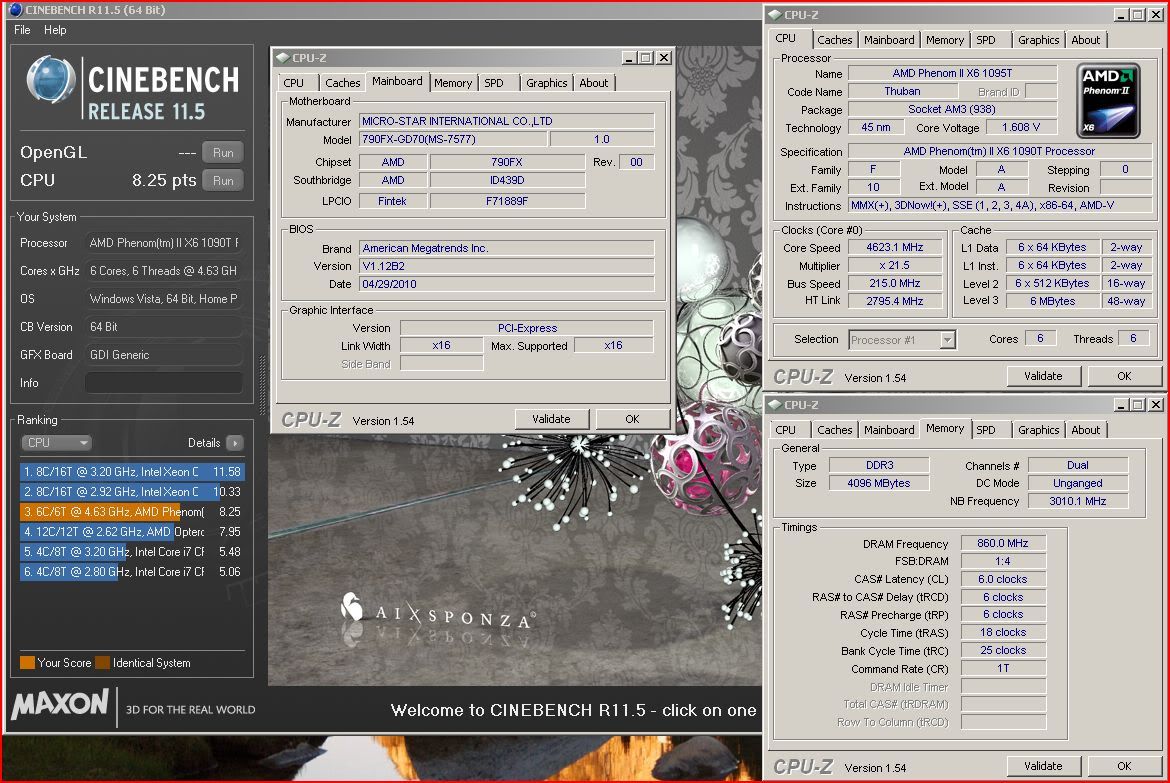1170x783 pixels.
Task: Click the HT Link value 2795.4 MHz
Action: point(895,302)
